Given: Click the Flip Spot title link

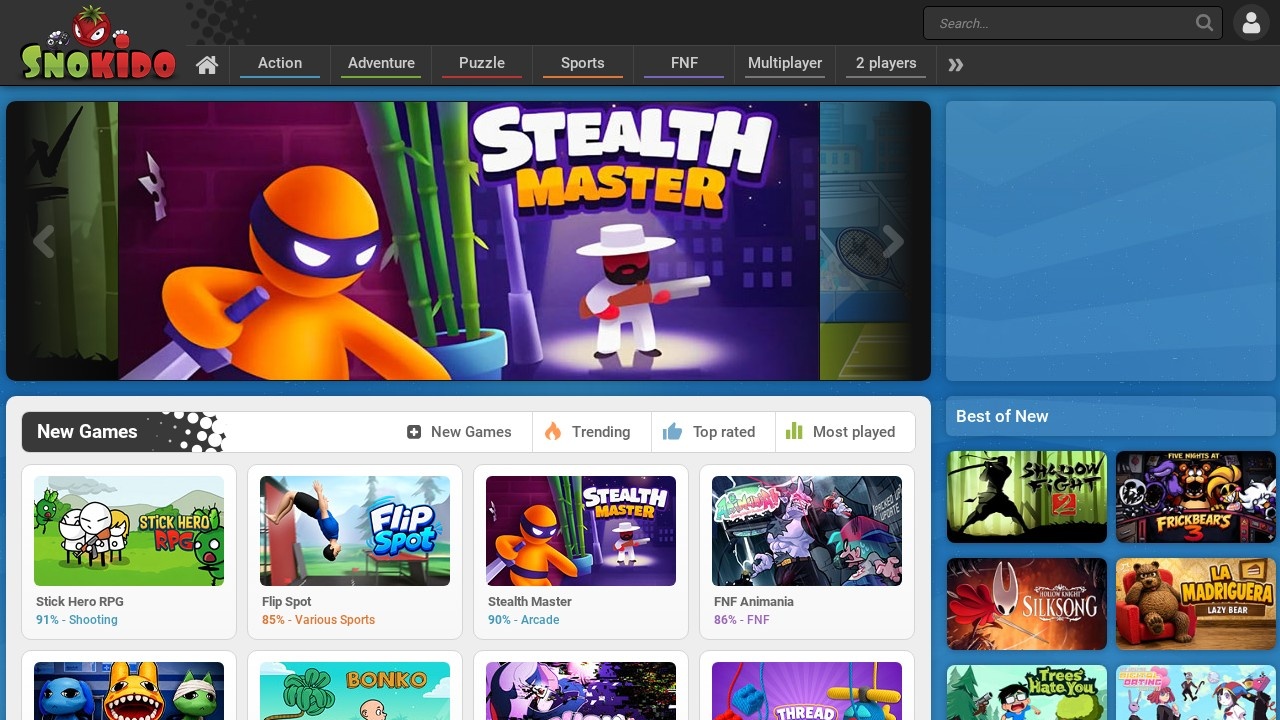Looking at the screenshot, I should coord(287,602).
